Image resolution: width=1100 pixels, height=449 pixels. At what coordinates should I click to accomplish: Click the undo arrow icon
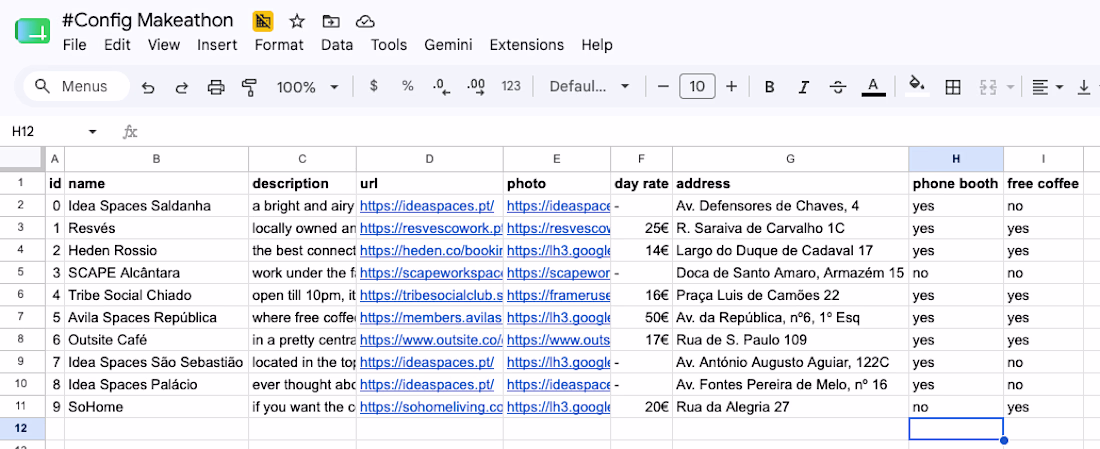click(148, 87)
